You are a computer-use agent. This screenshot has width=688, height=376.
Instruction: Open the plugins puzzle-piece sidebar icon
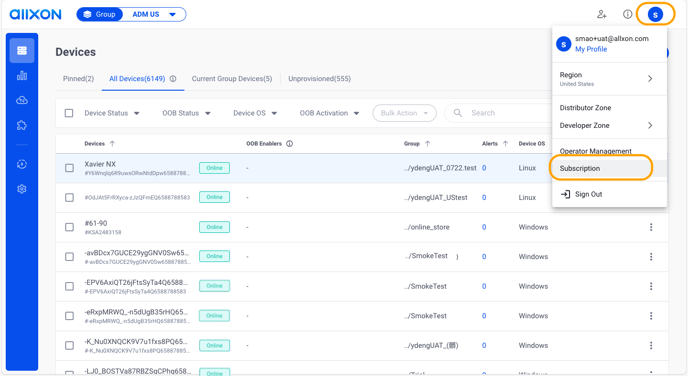pyautogui.click(x=22, y=125)
